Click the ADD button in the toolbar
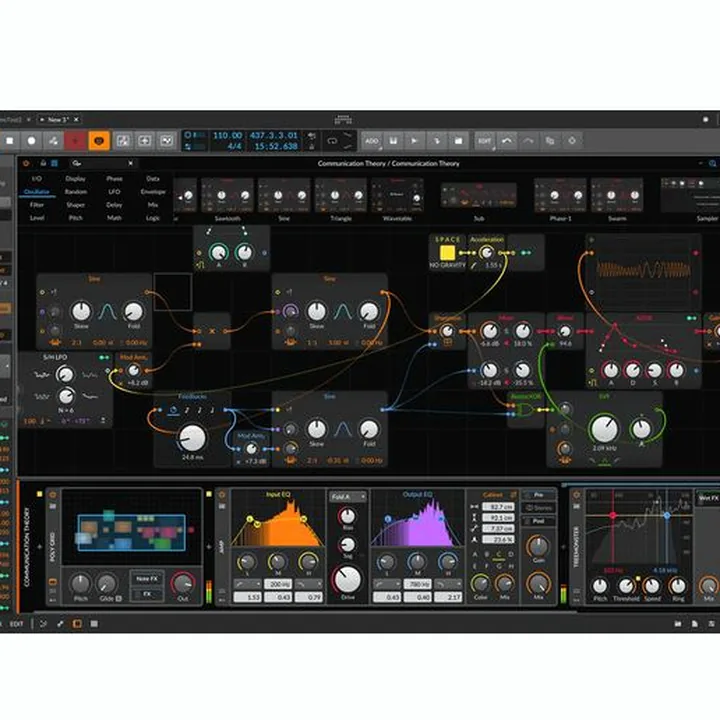Screen dimensions: 720x720 click(371, 141)
